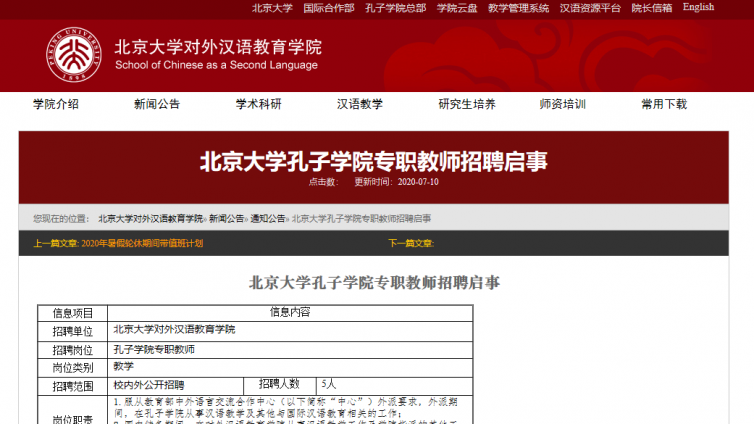Click the 下一篇文章 label

(x=411, y=243)
